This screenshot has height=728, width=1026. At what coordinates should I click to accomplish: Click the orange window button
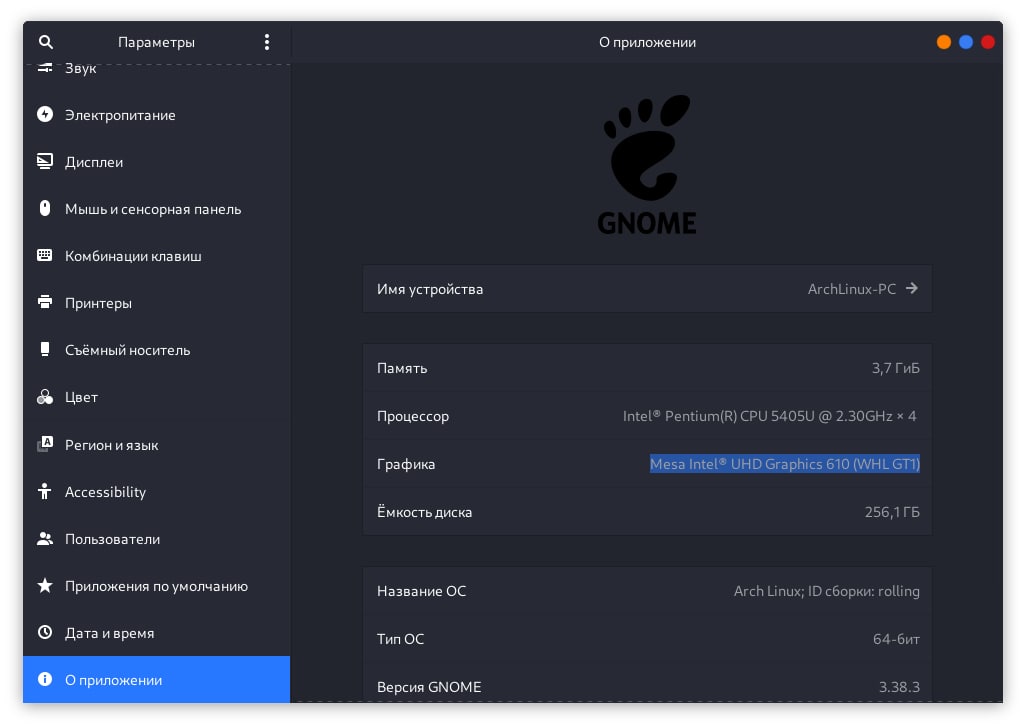pos(944,42)
